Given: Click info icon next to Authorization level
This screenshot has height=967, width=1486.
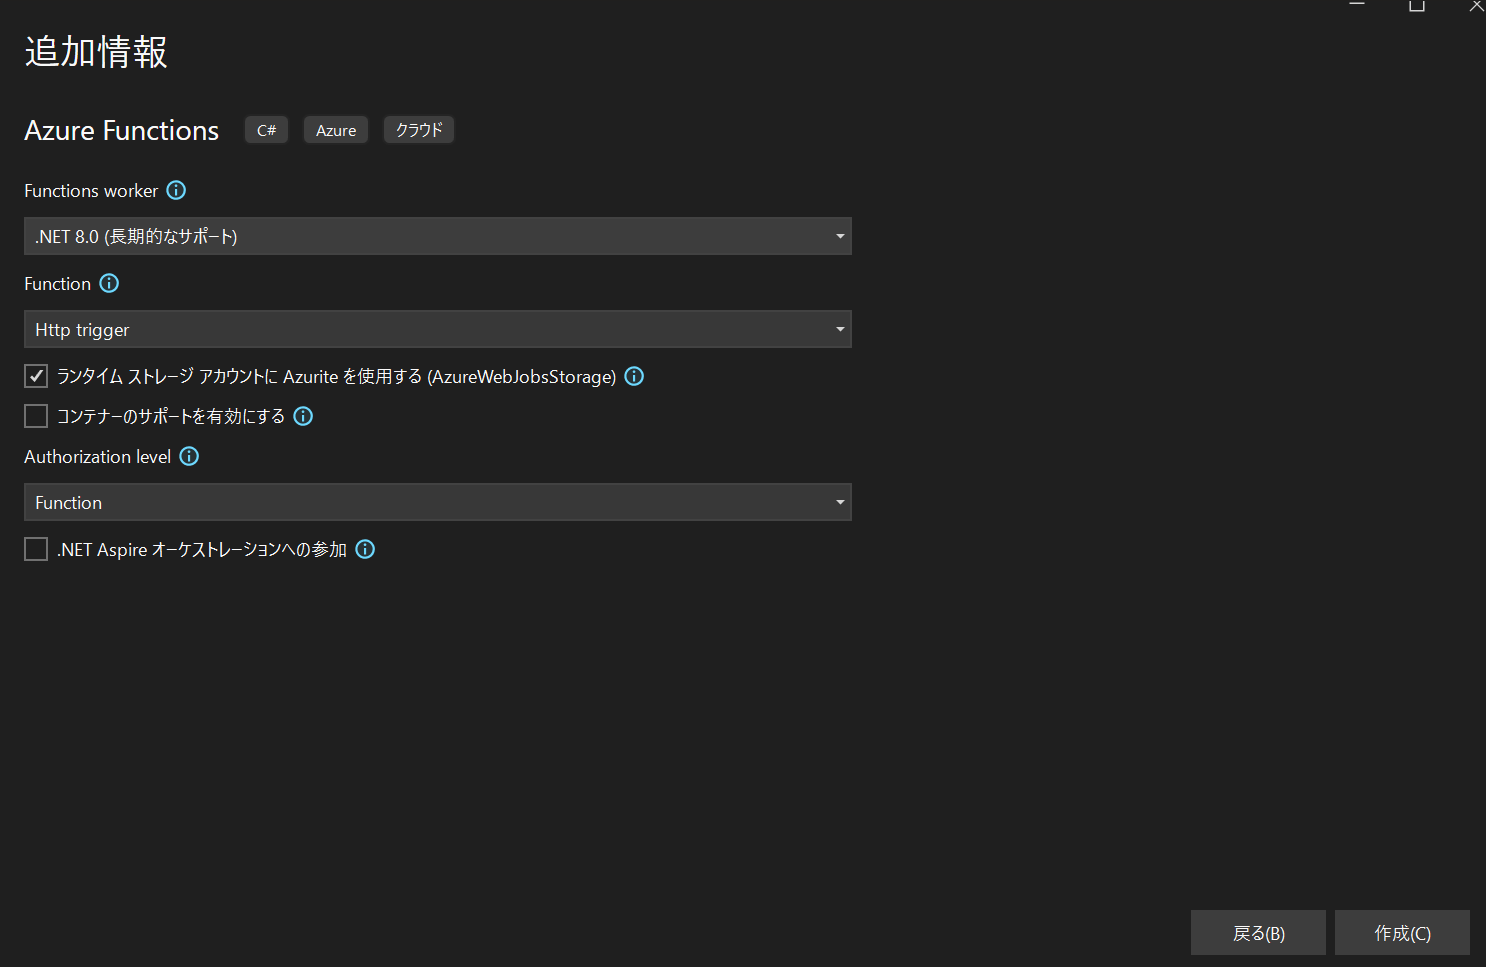Looking at the screenshot, I should pyautogui.click(x=189, y=456).
